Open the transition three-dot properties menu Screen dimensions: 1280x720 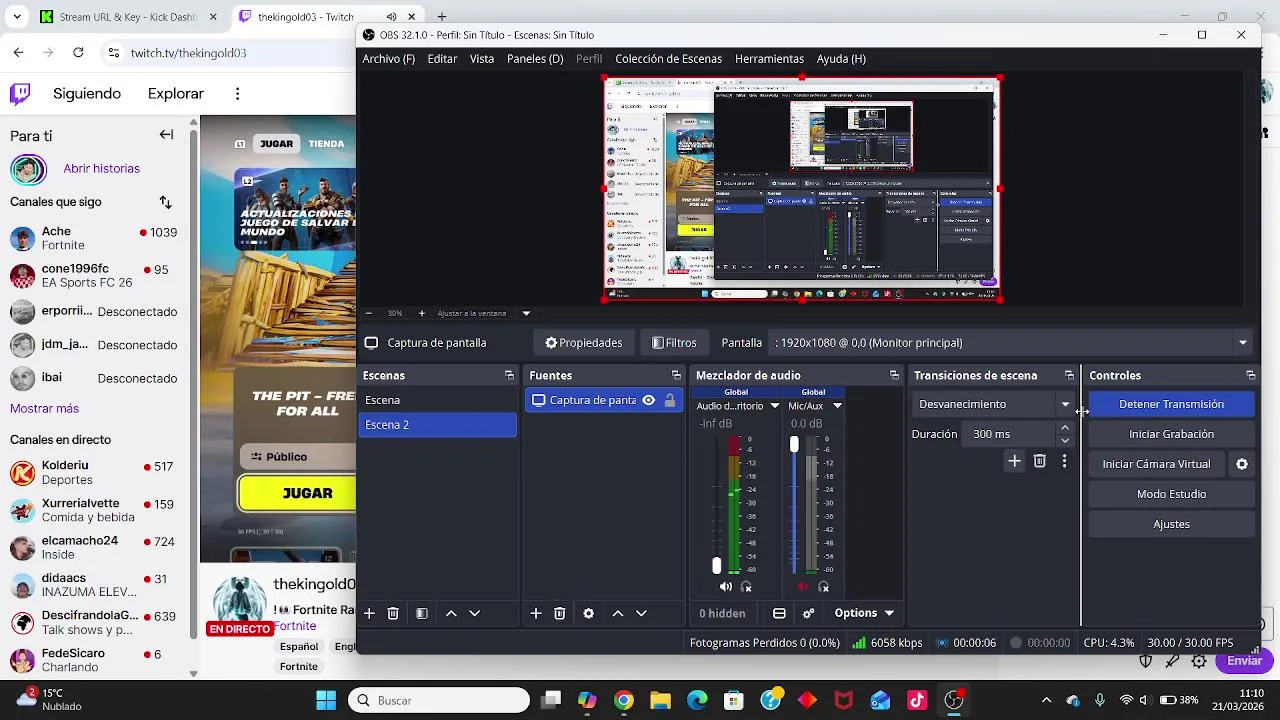pyautogui.click(x=1064, y=461)
